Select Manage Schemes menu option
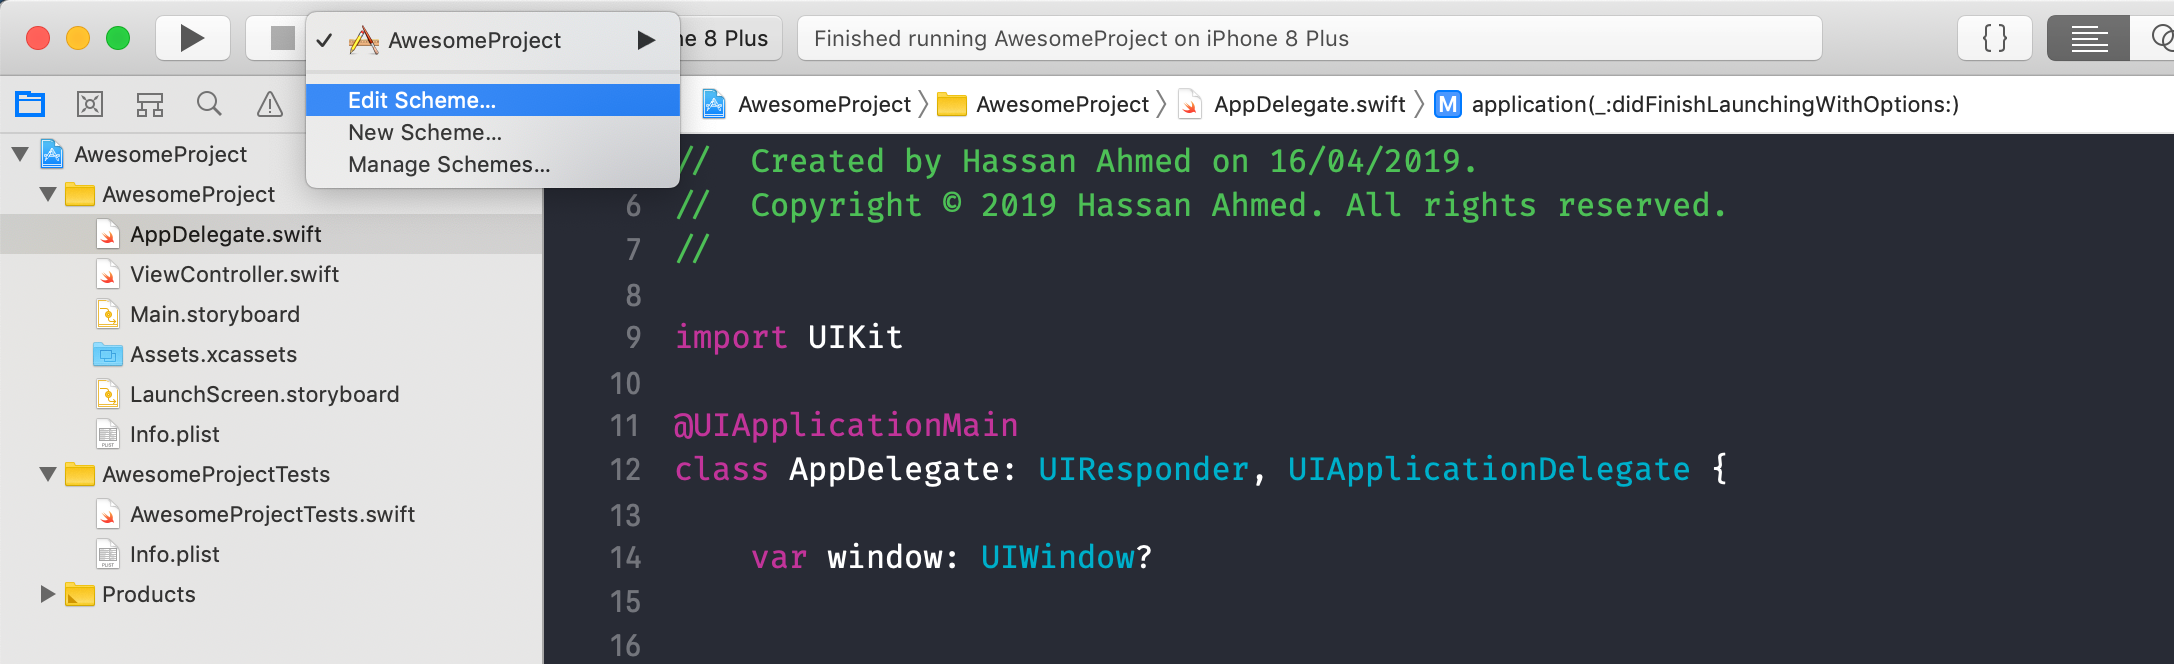The width and height of the screenshot is (2174, 664). click(x=448, y=164)
